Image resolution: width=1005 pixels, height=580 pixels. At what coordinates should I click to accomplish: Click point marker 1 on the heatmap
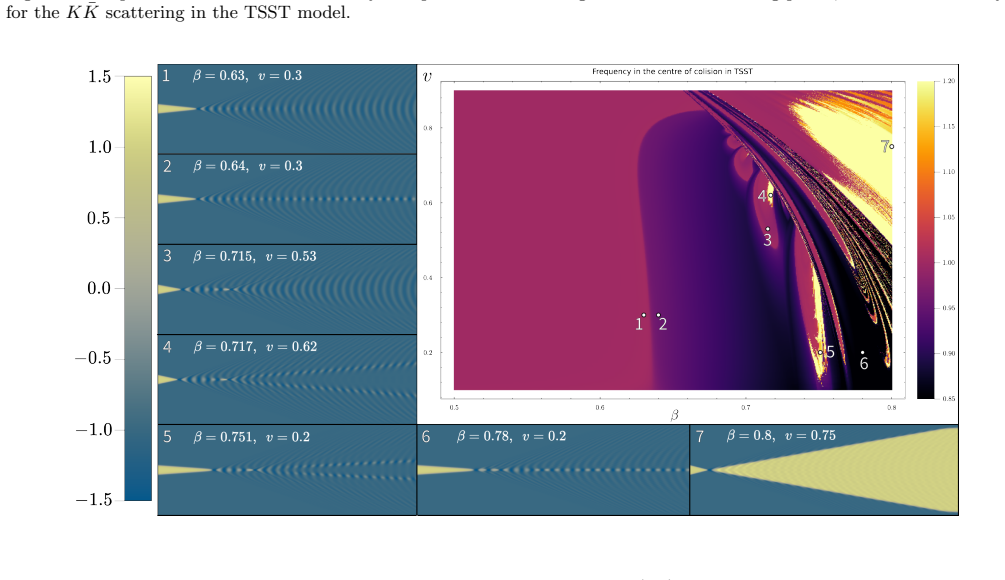tap(644, 315)
